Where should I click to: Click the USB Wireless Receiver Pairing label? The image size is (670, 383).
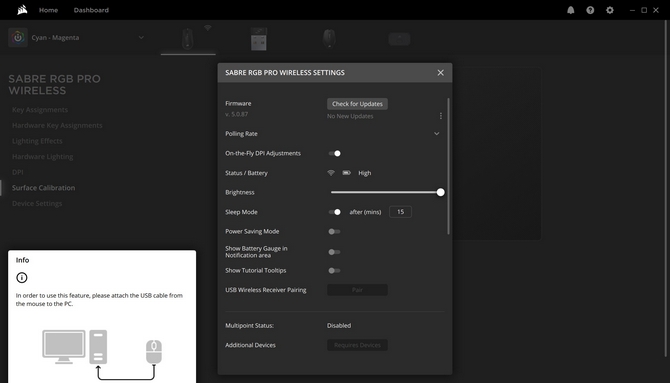tap(266, 290)
